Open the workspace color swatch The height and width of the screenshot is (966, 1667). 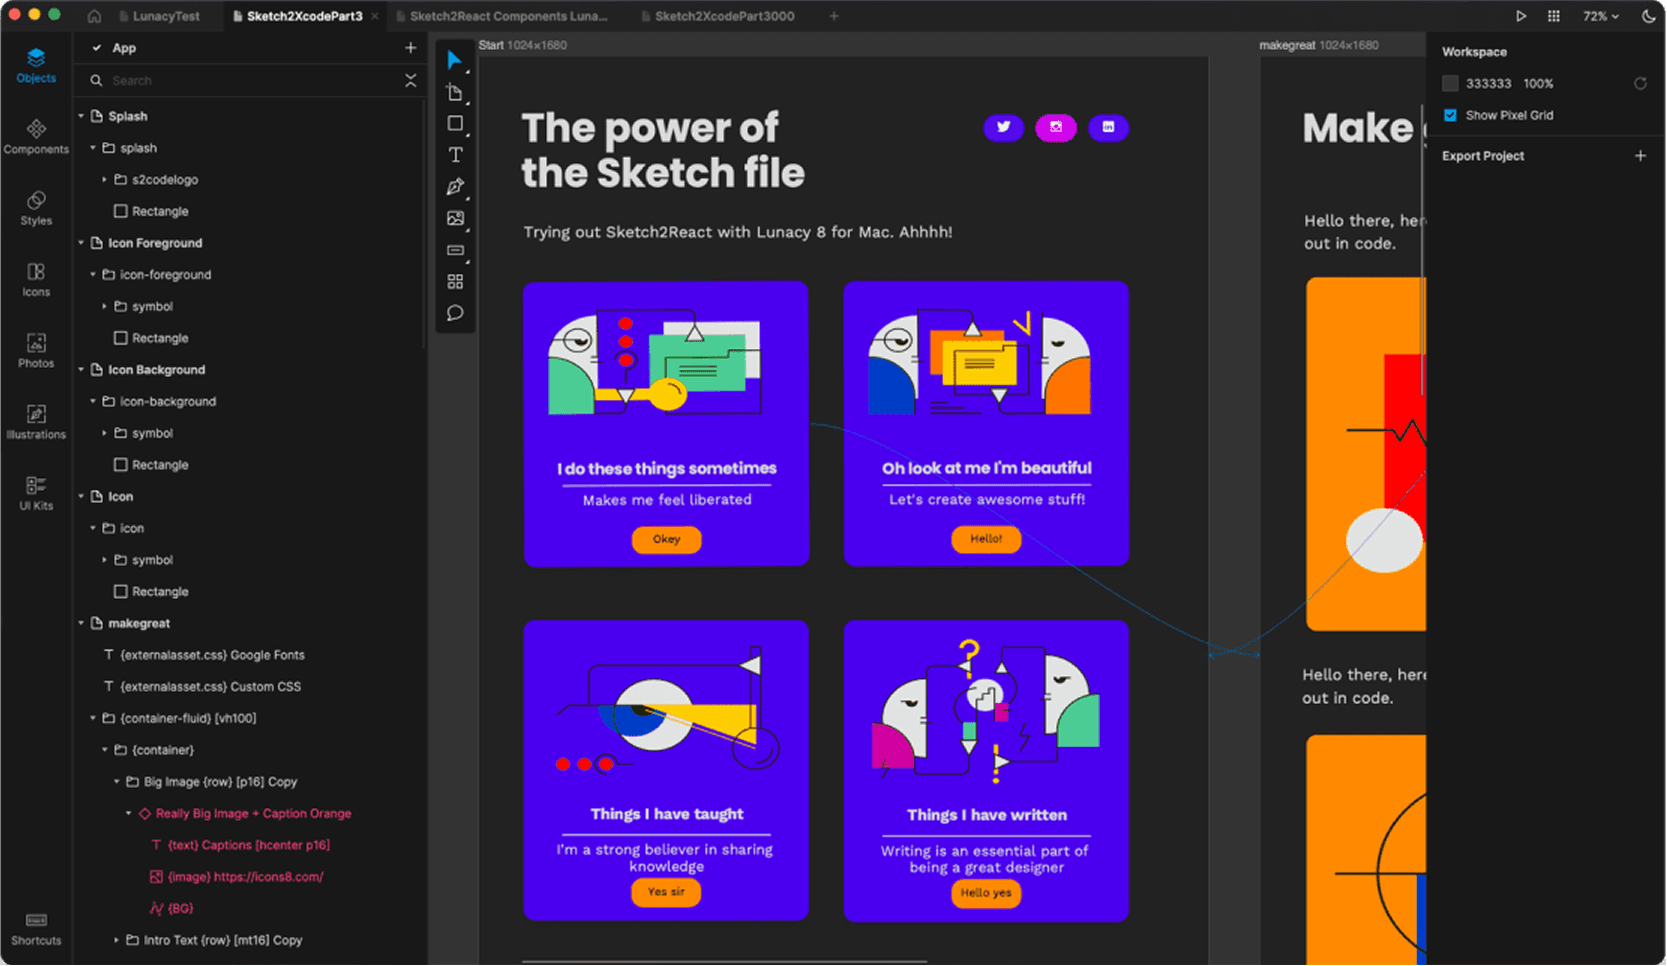click(x=1450, y=84)
